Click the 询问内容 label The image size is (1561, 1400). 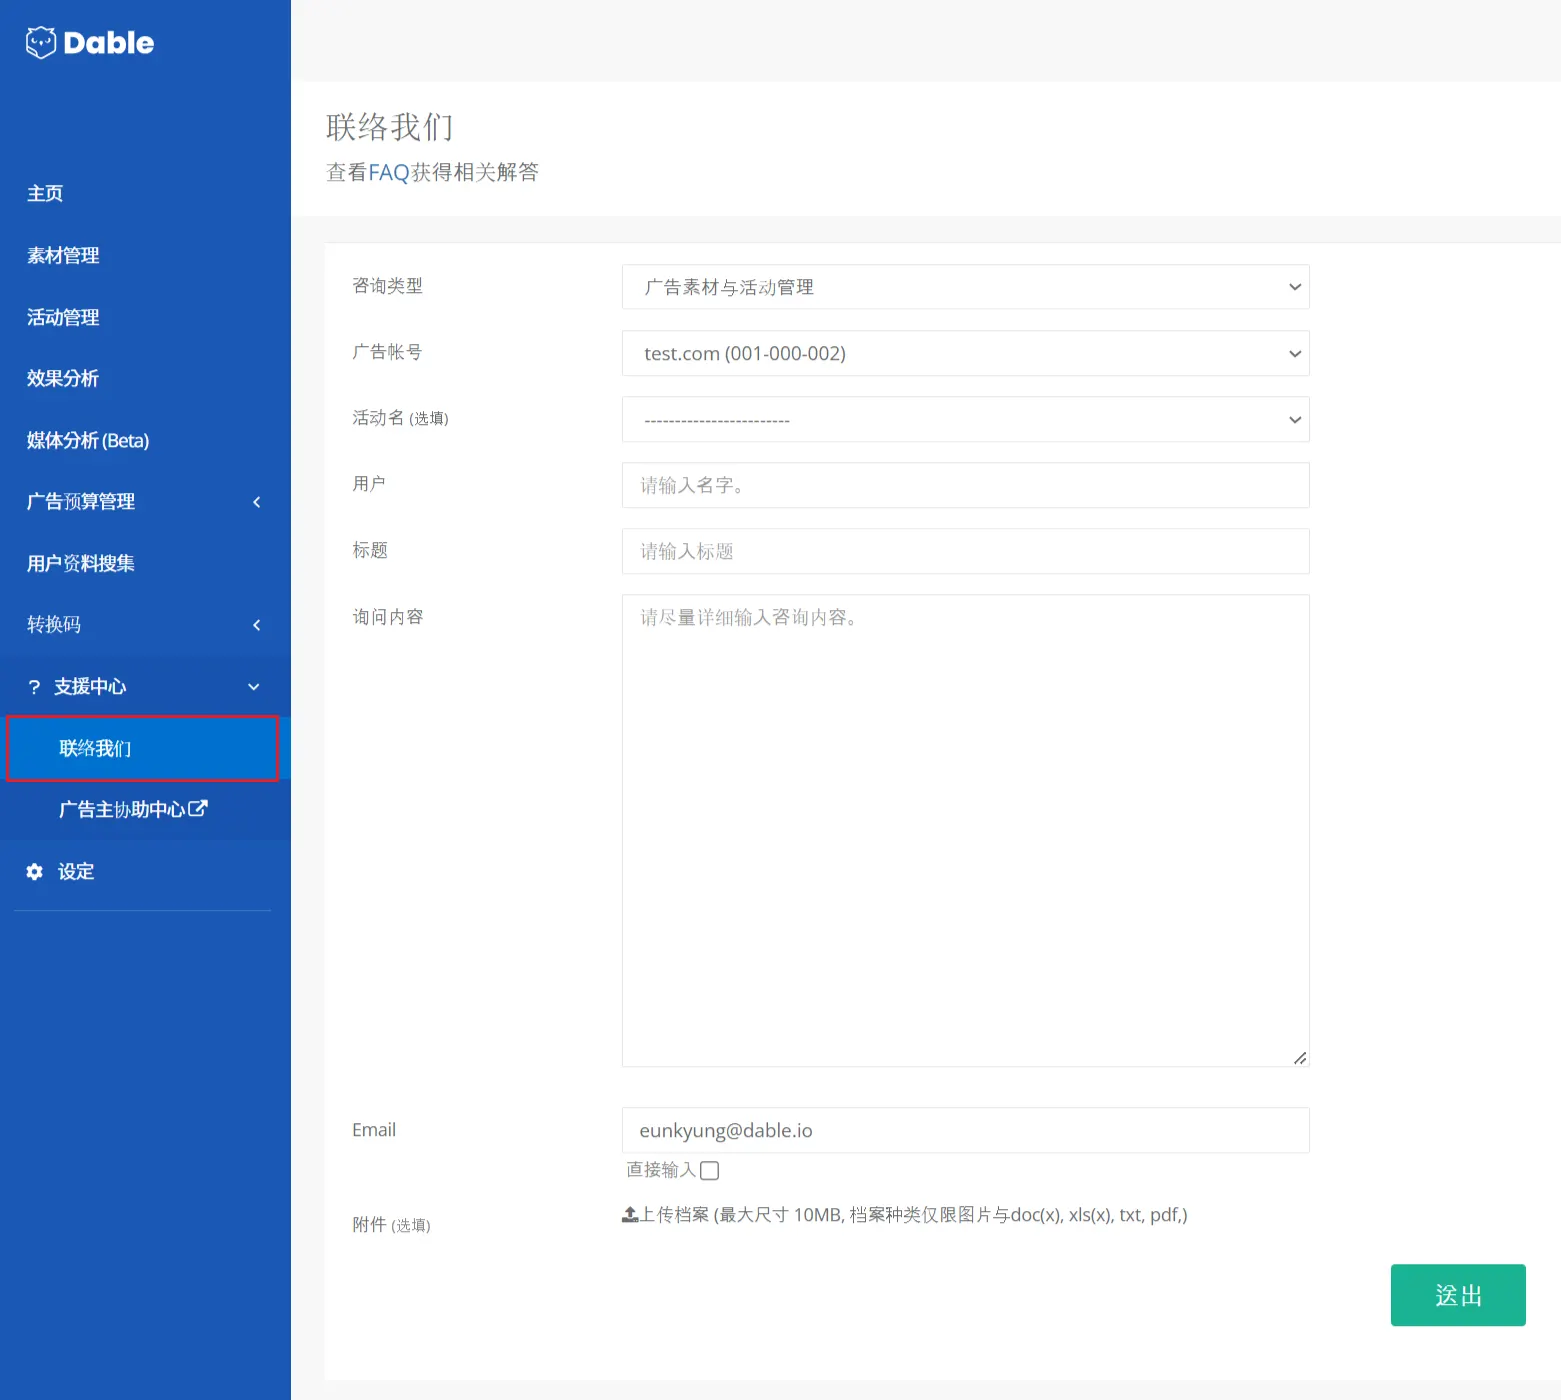388,617
